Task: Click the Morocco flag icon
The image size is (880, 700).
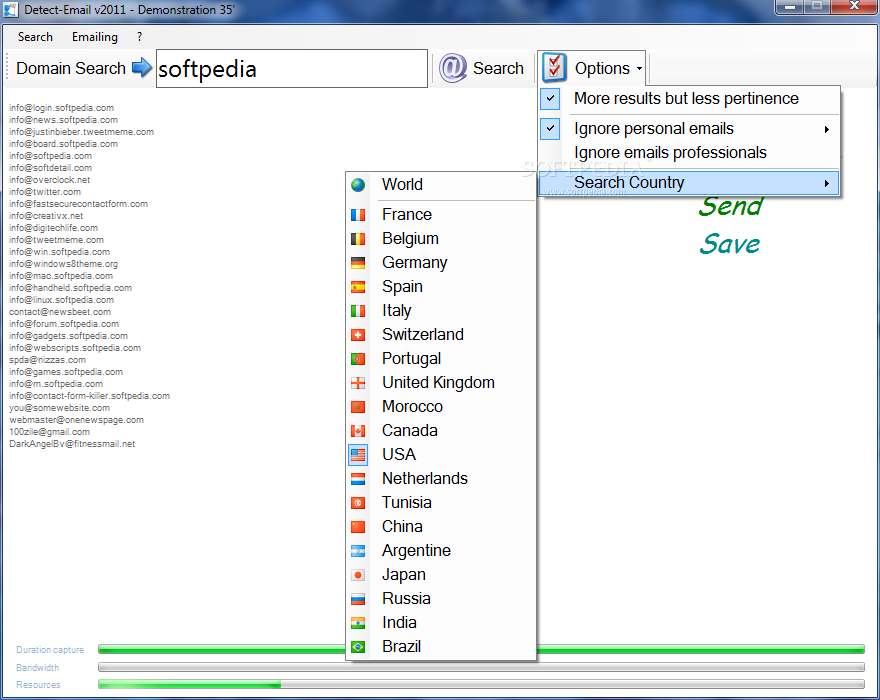Action: (x=358, y=407)
